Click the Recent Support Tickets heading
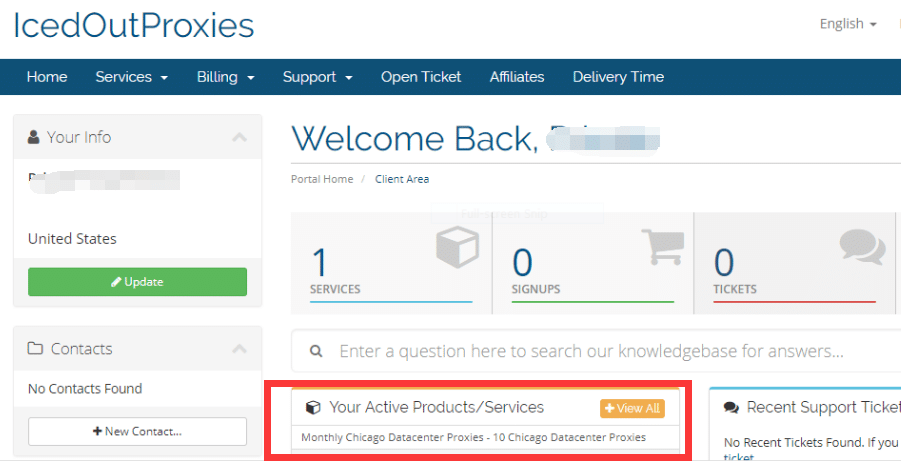Screen dimensions: 901x461 click(x=823, y=408)
